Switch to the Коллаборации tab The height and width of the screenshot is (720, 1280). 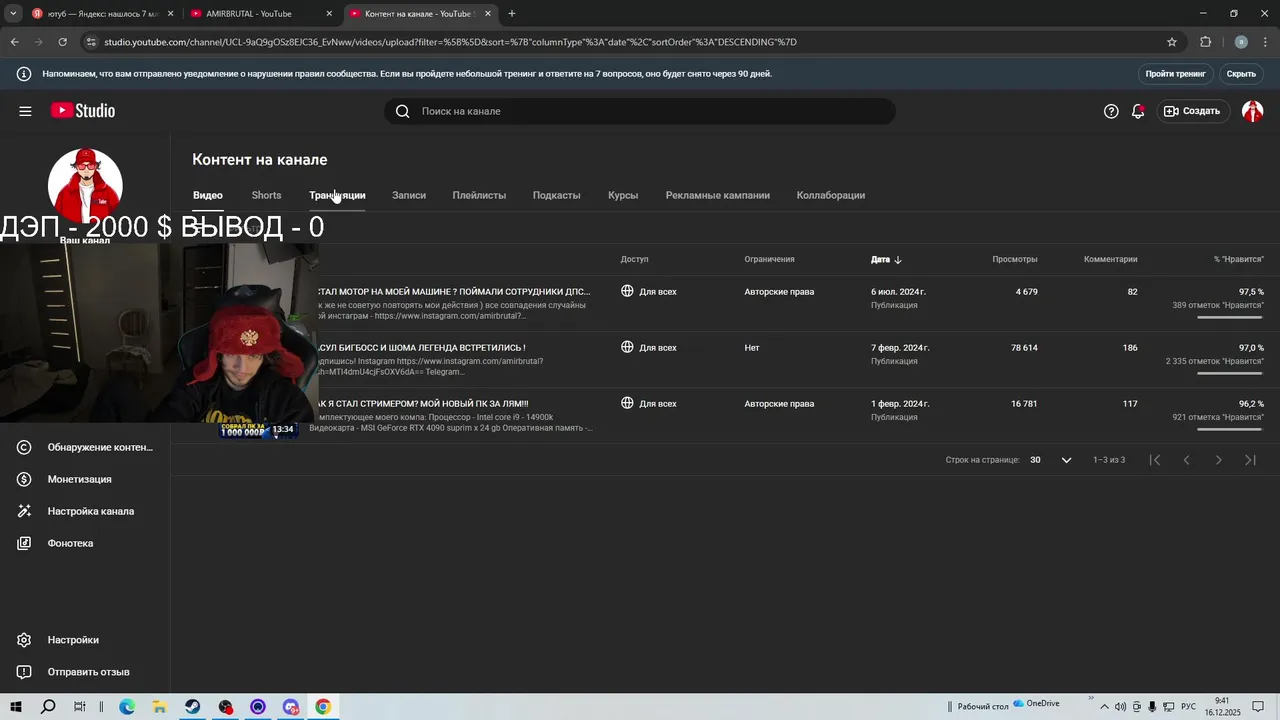pyautogui.click(x=831, y=195)
